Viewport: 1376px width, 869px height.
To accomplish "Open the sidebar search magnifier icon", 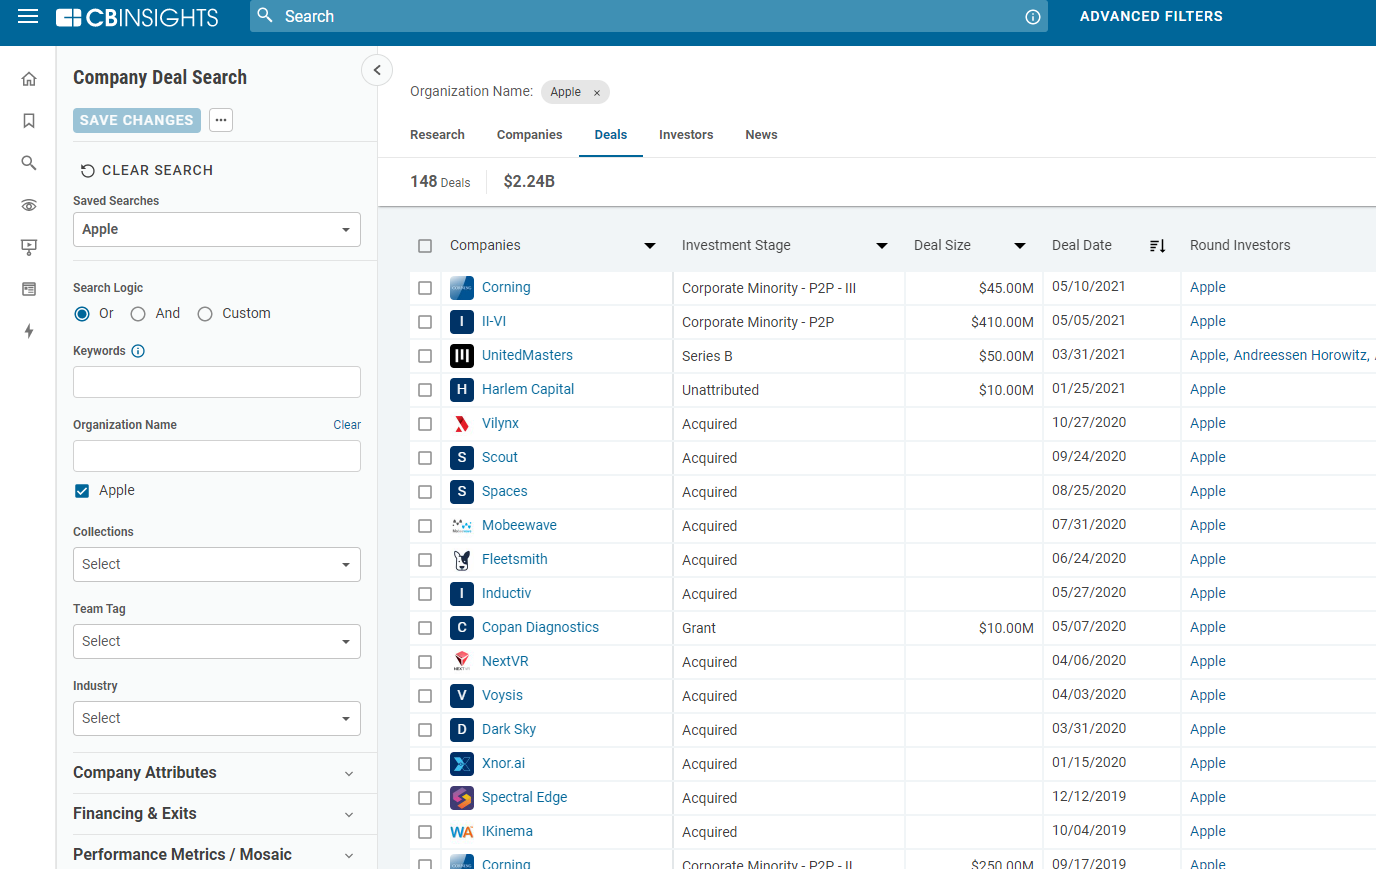I will (29, 163).
